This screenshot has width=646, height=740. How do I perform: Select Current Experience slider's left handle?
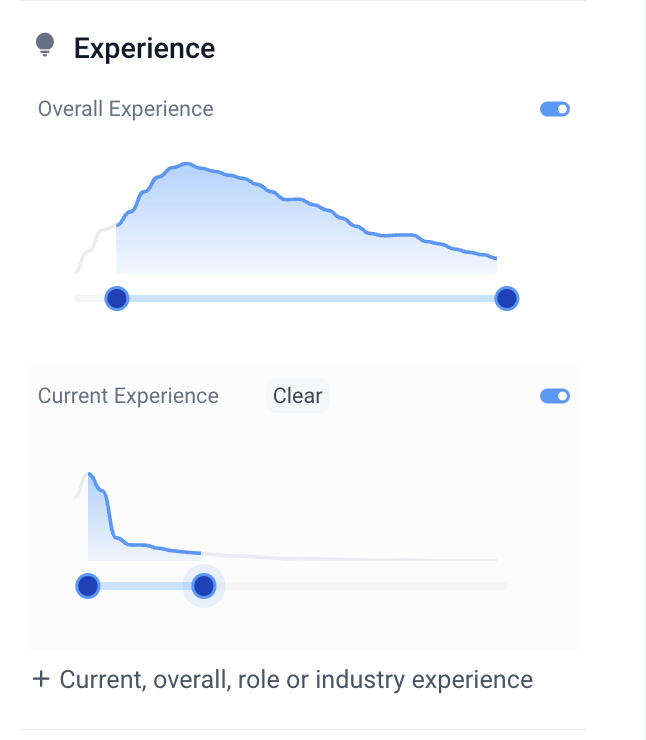88,585
